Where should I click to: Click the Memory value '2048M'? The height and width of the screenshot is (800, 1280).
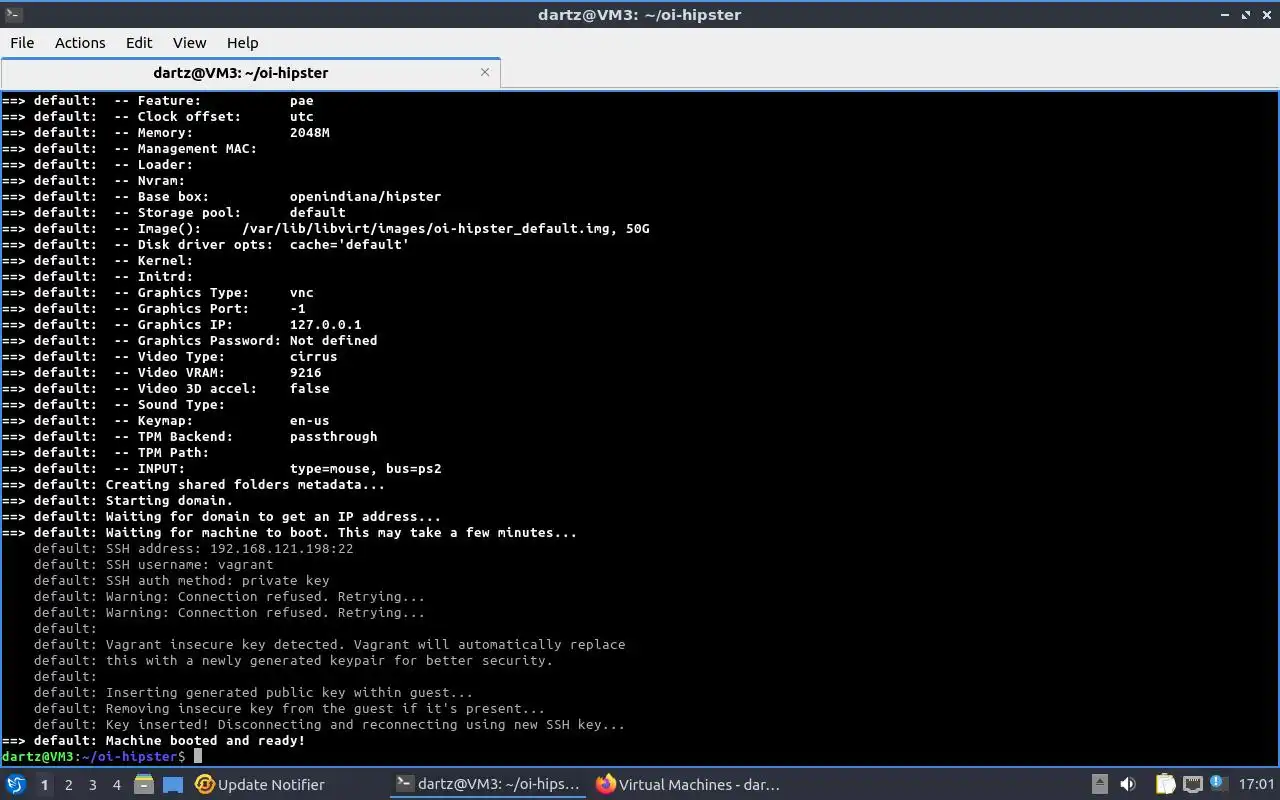tap(309, 132)
